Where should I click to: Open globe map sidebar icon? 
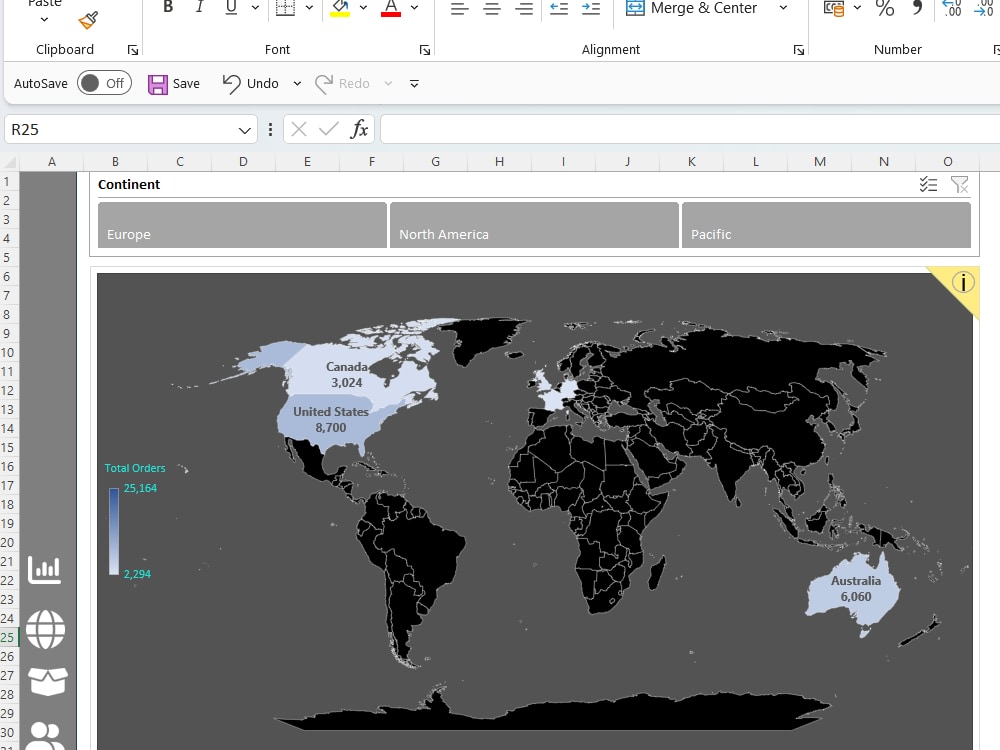(x=45, y=629)
